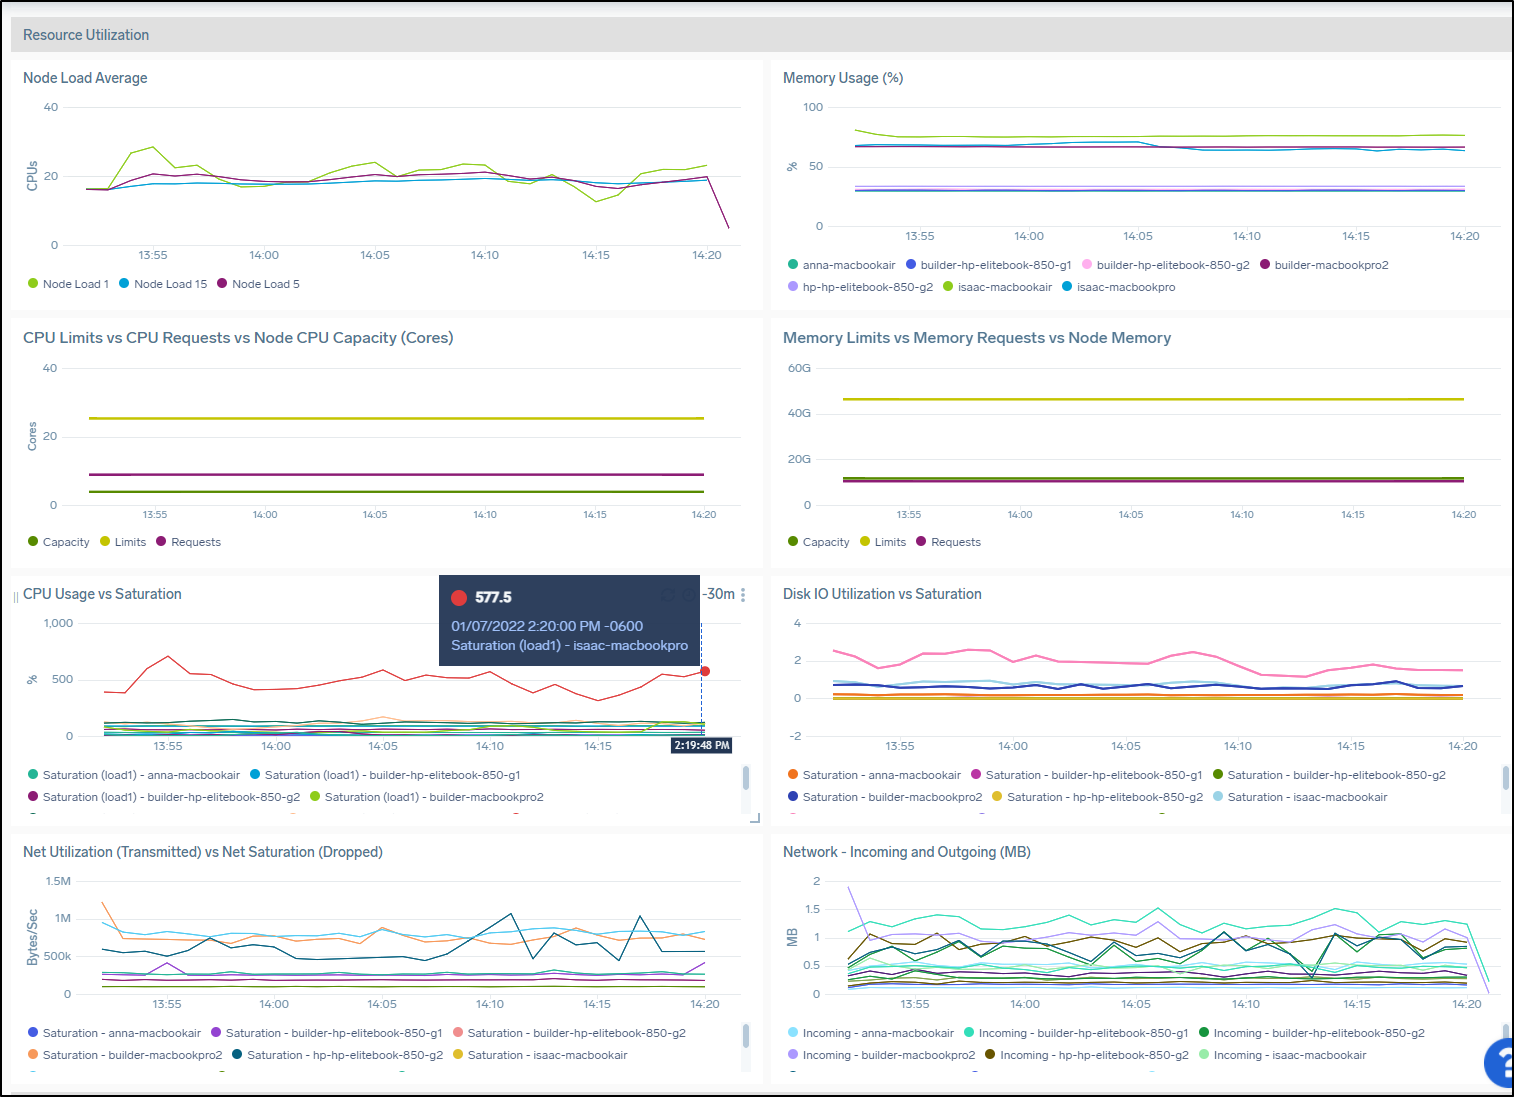Change the -30m time range on CPU Usage panel
The width and height of the screenshot is (1514, 1097).
coord(719,594)
